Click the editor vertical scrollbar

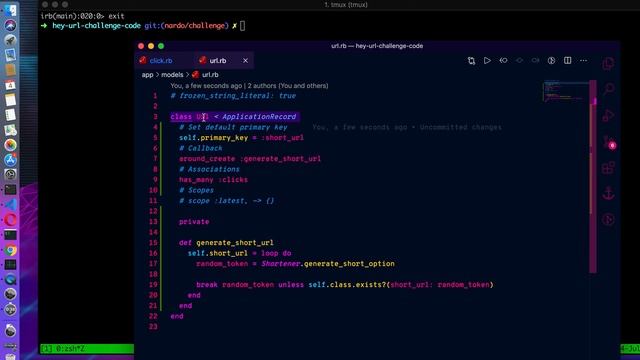tap(593, 176)
